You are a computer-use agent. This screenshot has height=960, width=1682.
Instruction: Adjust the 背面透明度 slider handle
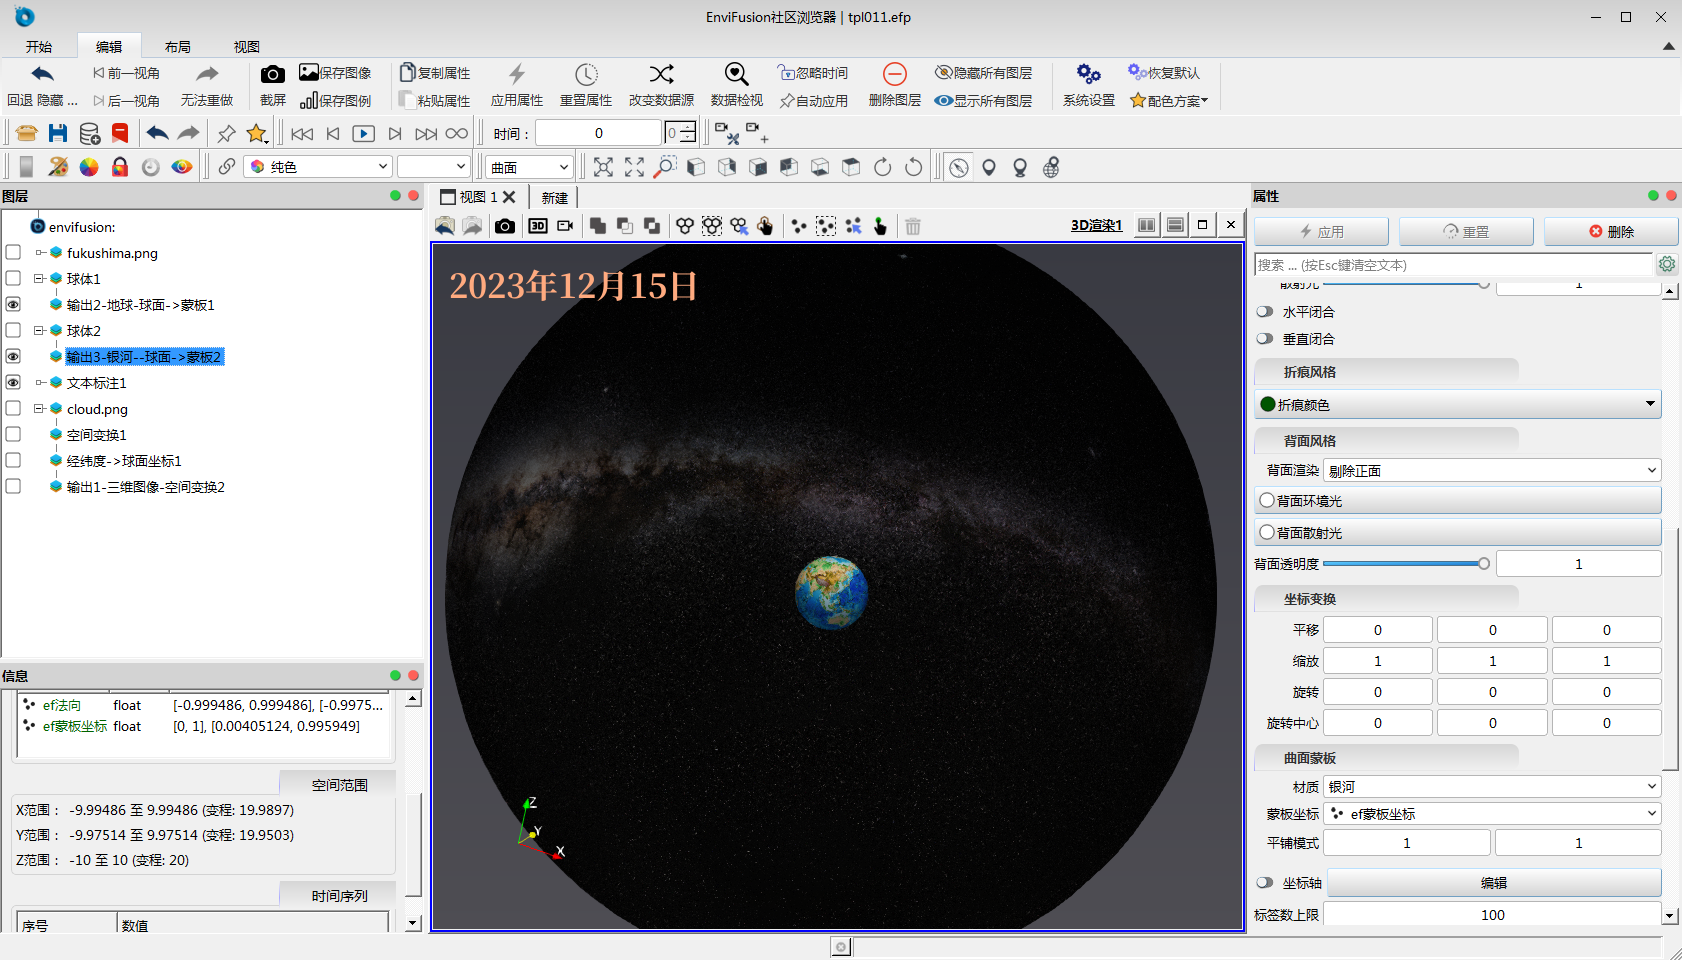tap(1484, 564)
